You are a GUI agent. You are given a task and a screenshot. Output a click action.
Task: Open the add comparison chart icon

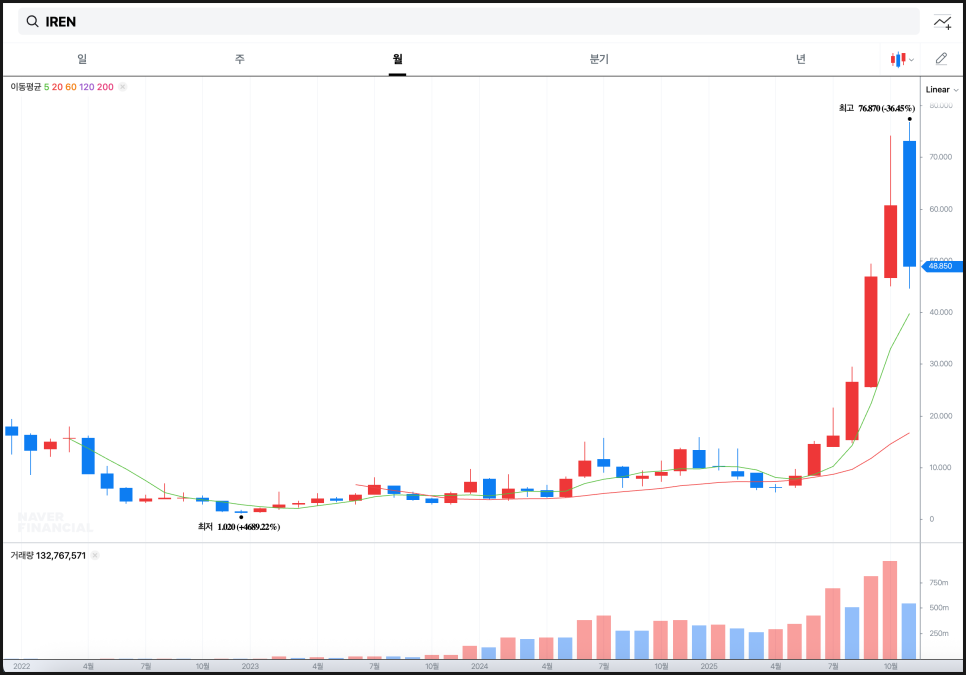(942, 22)
